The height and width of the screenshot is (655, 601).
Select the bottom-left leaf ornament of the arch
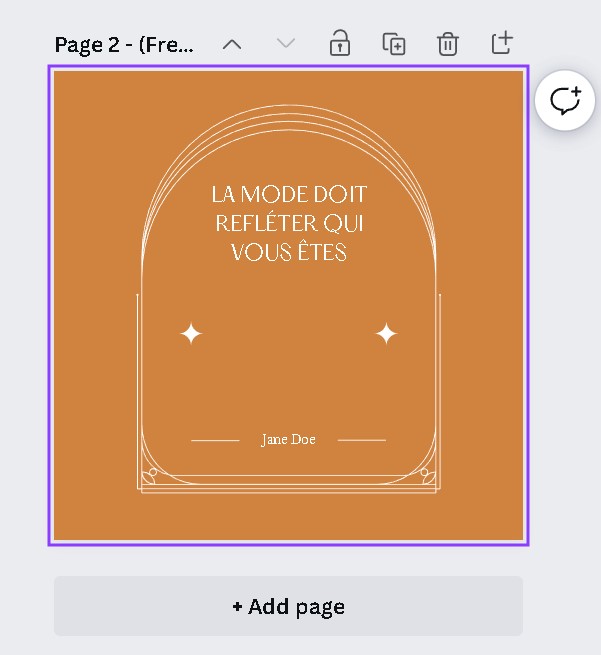click(x=150, y=476)
